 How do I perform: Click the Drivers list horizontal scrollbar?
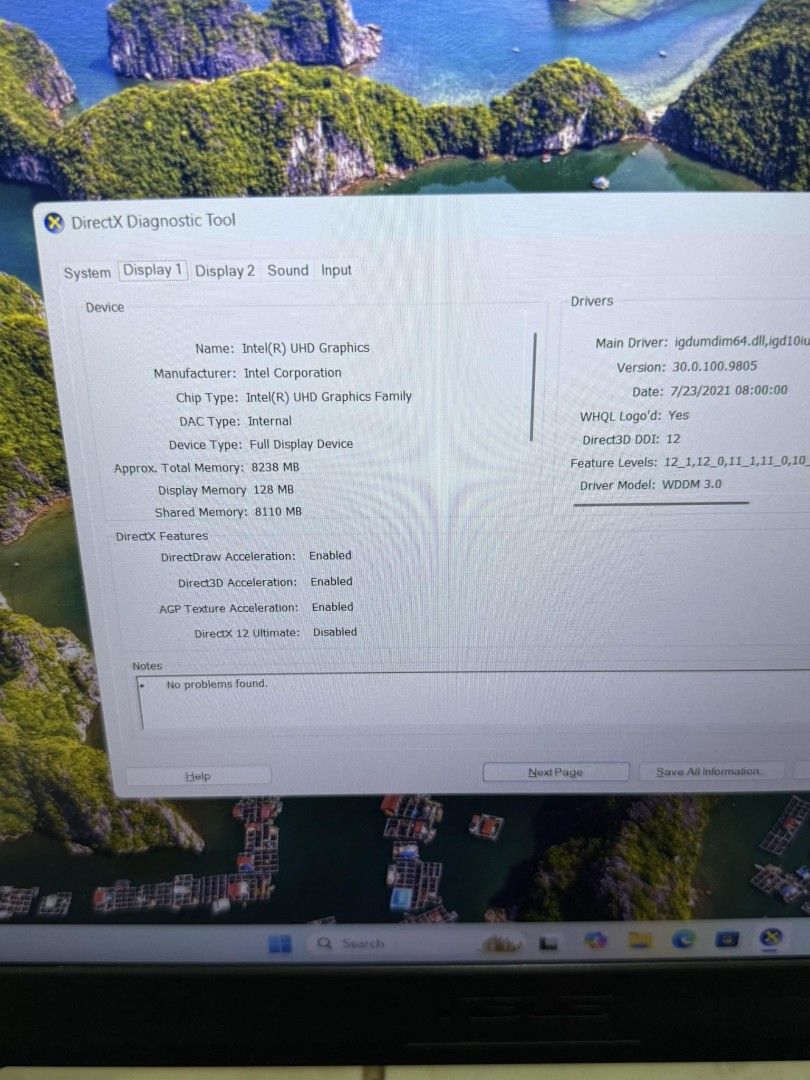[661, 503]
